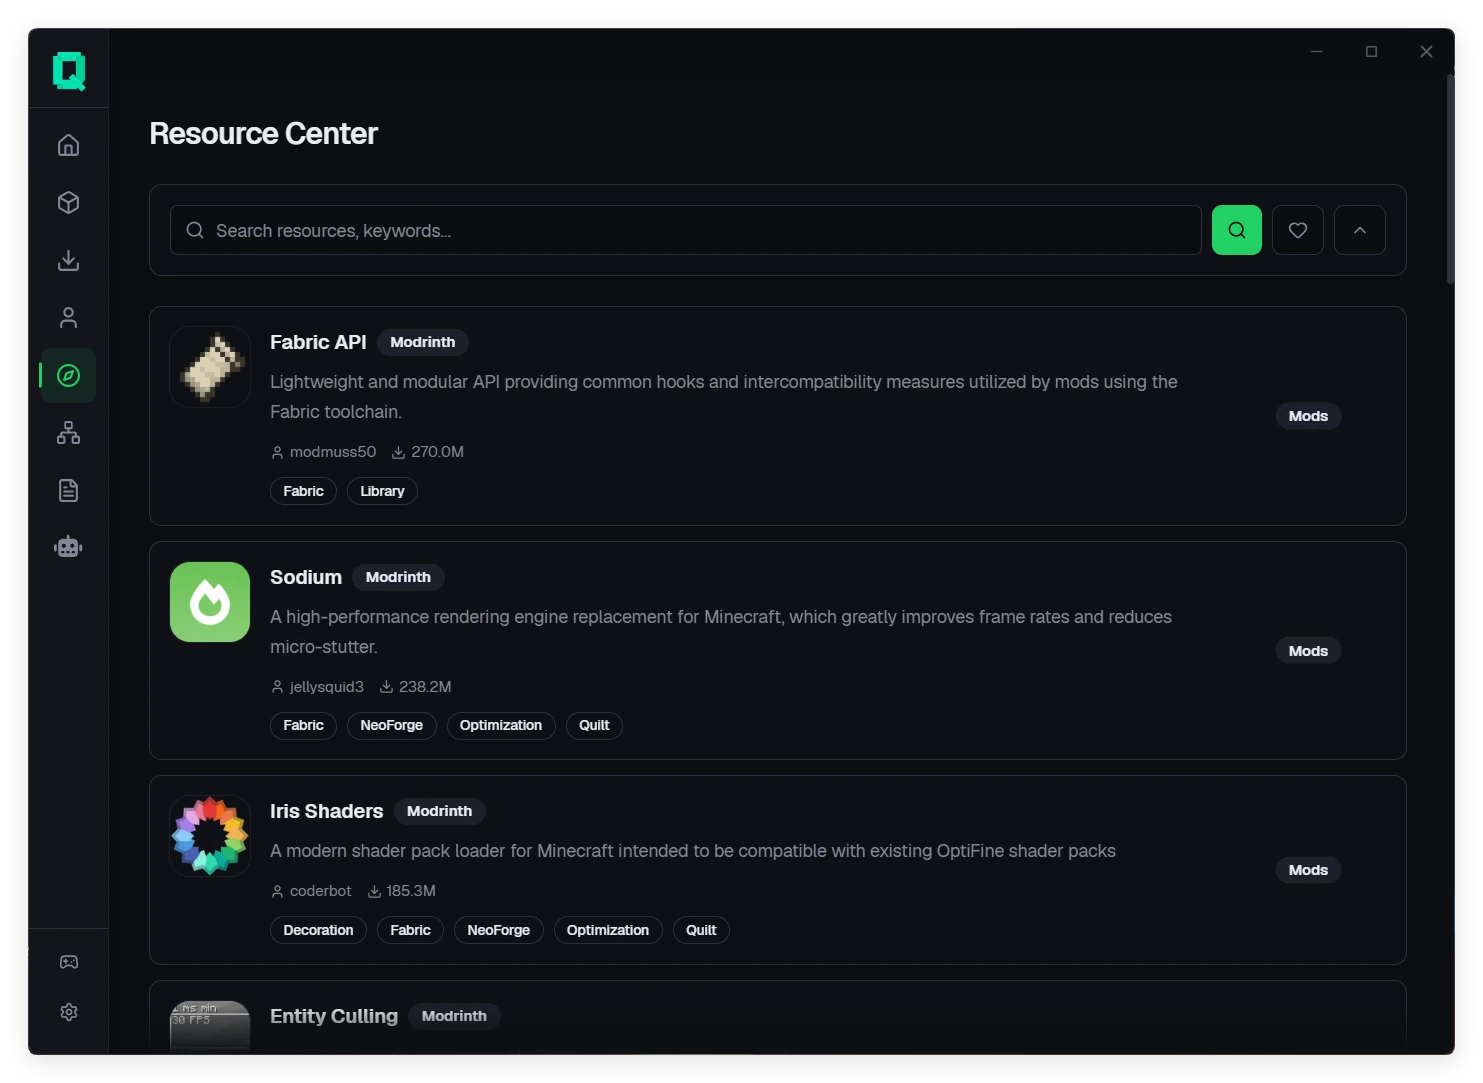Click the 270.0M download count
The width and height of the screenshot is (1483, 1083).
[437, 452]
